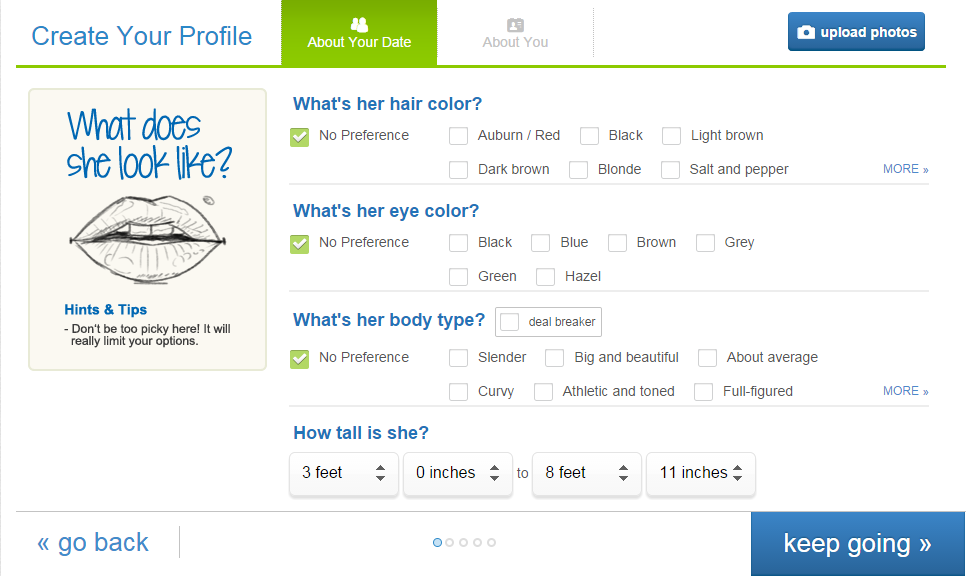Click the third pagination dot

(x=464, y=542)
